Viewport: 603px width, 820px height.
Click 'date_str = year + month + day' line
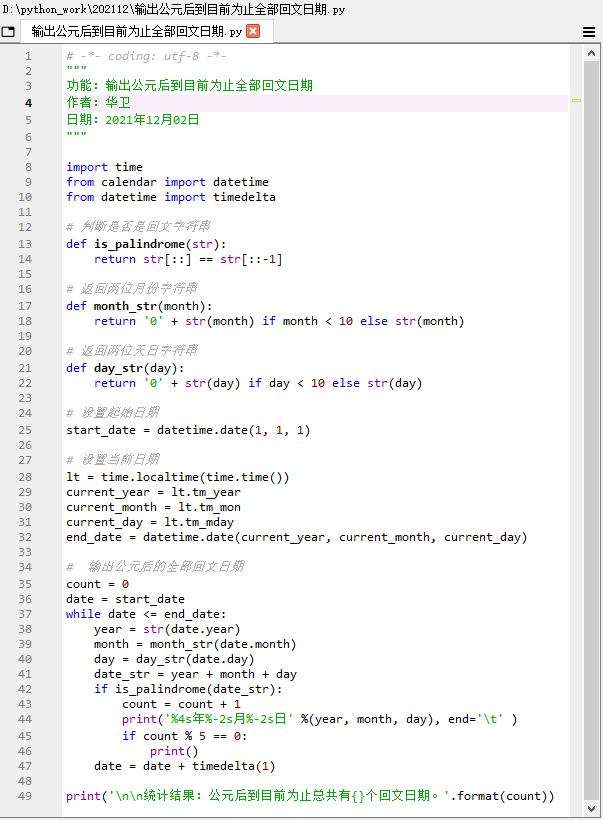[195, 675]
